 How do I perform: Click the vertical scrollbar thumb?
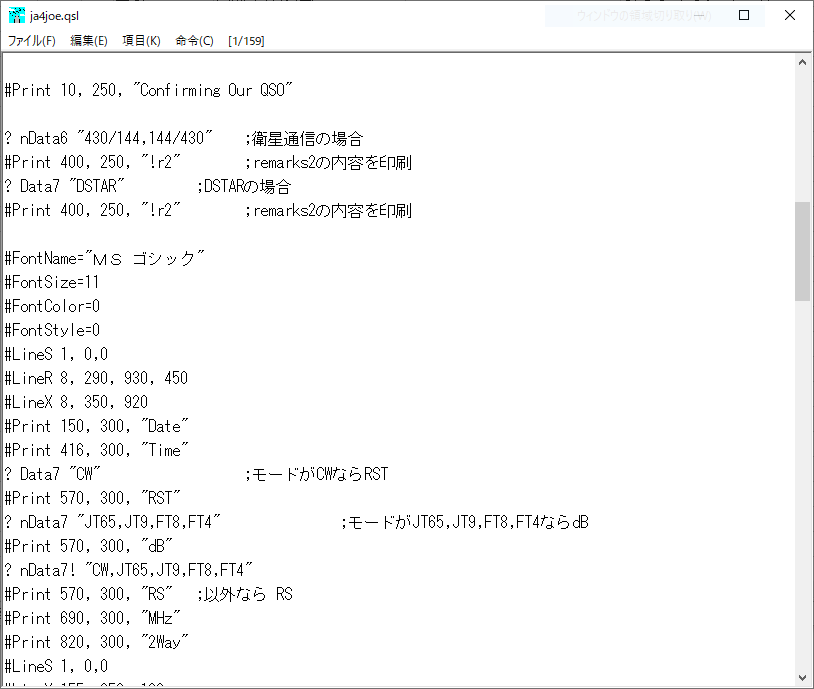(802, 251)
